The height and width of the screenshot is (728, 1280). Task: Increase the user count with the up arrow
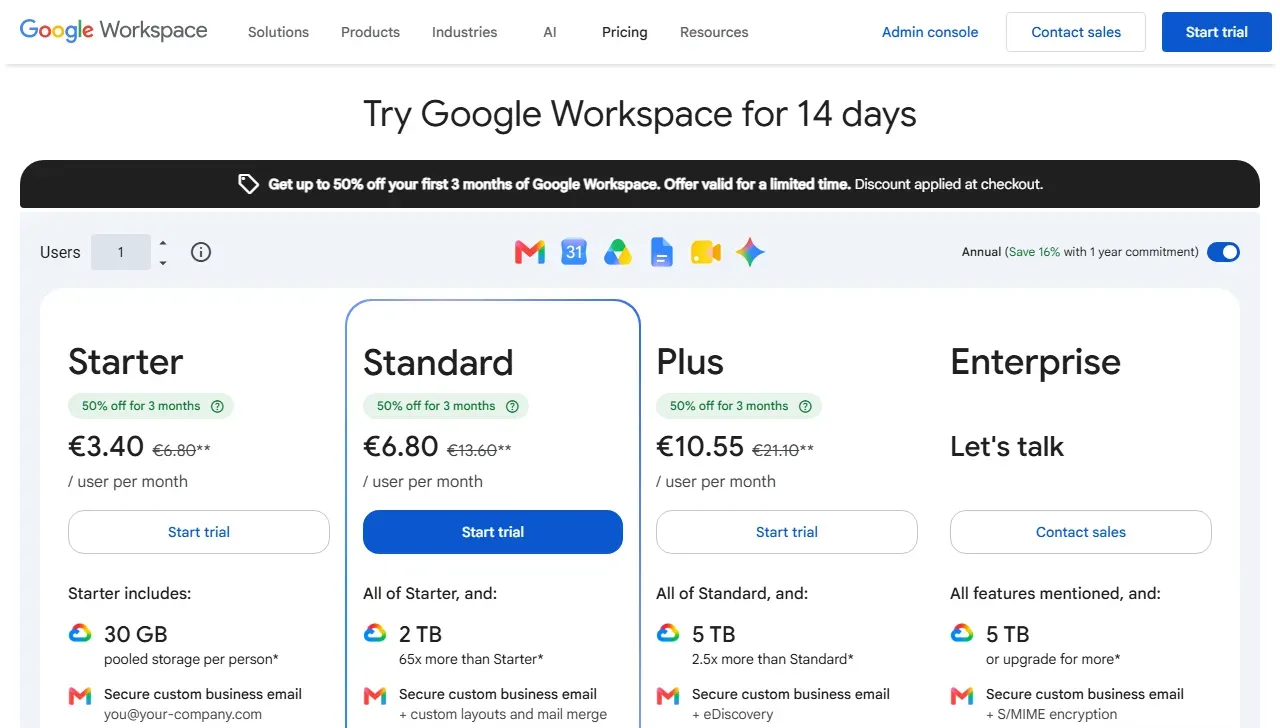point(163,242)
